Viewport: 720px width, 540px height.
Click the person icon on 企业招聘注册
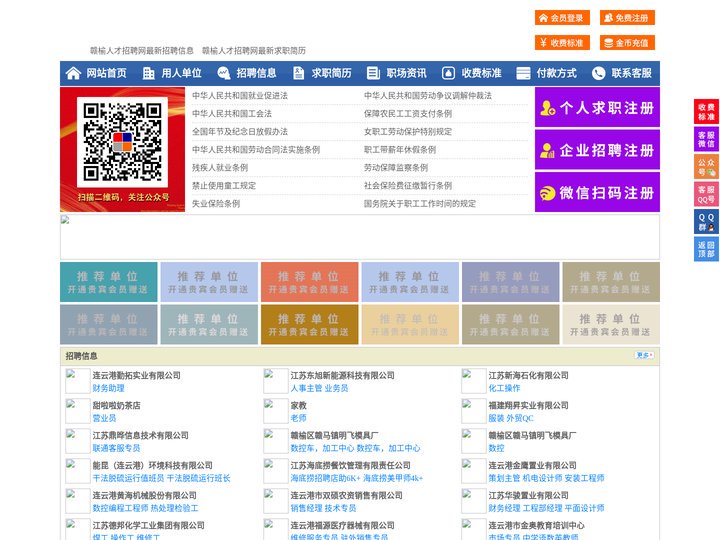[x=547, y=150]
